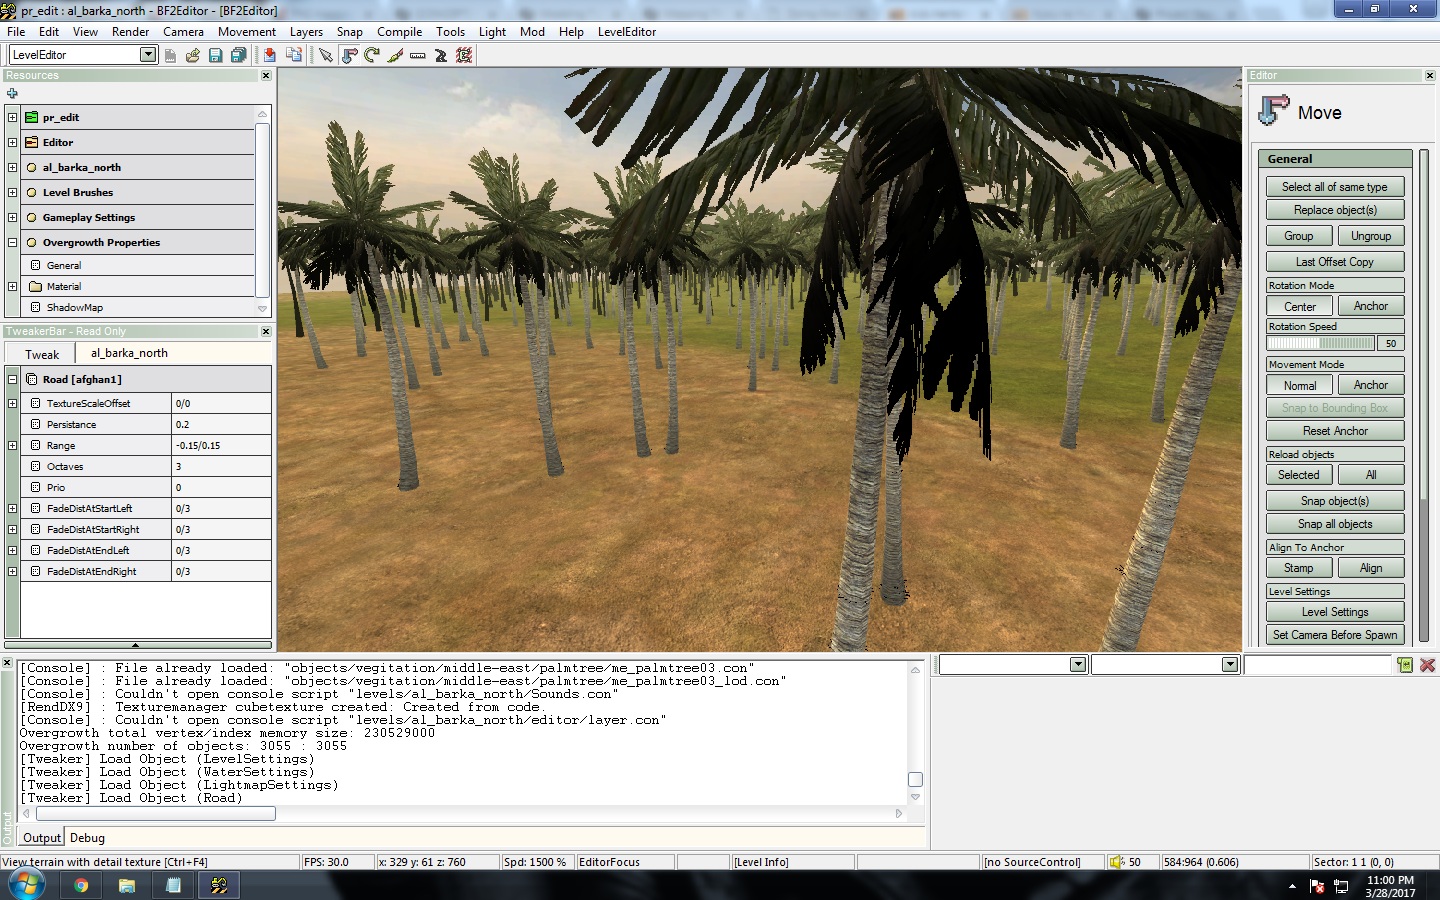Expand the TextureScaleOffset property
The width and height of the screenshot is (1440, 900).
pos(12,403)
